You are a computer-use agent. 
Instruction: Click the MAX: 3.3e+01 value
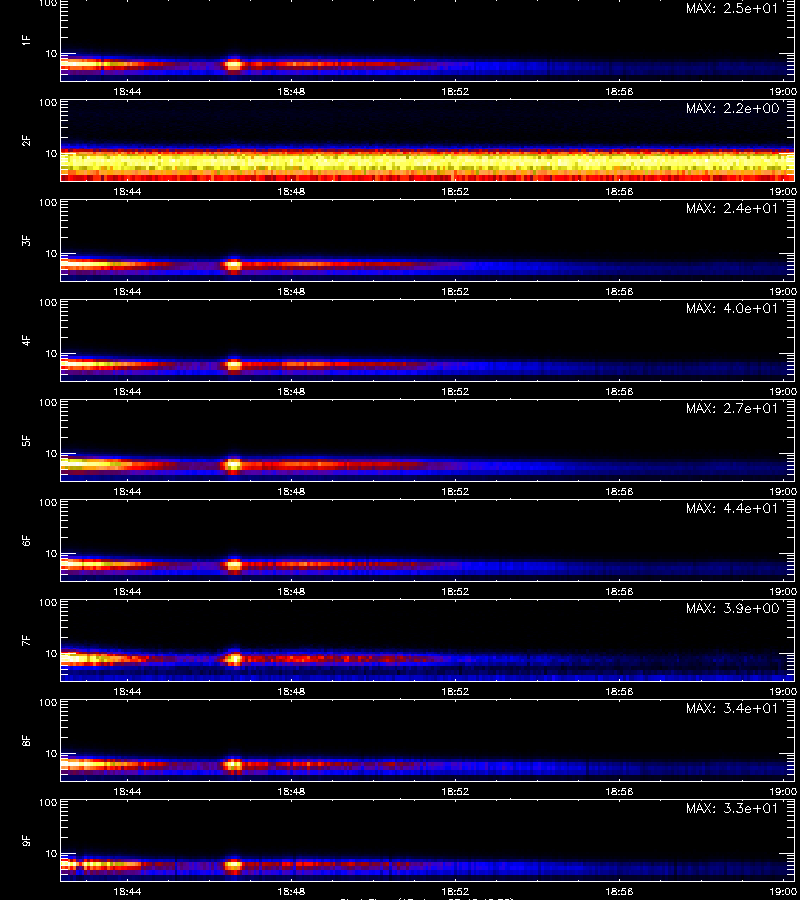[x=732, y=808]
